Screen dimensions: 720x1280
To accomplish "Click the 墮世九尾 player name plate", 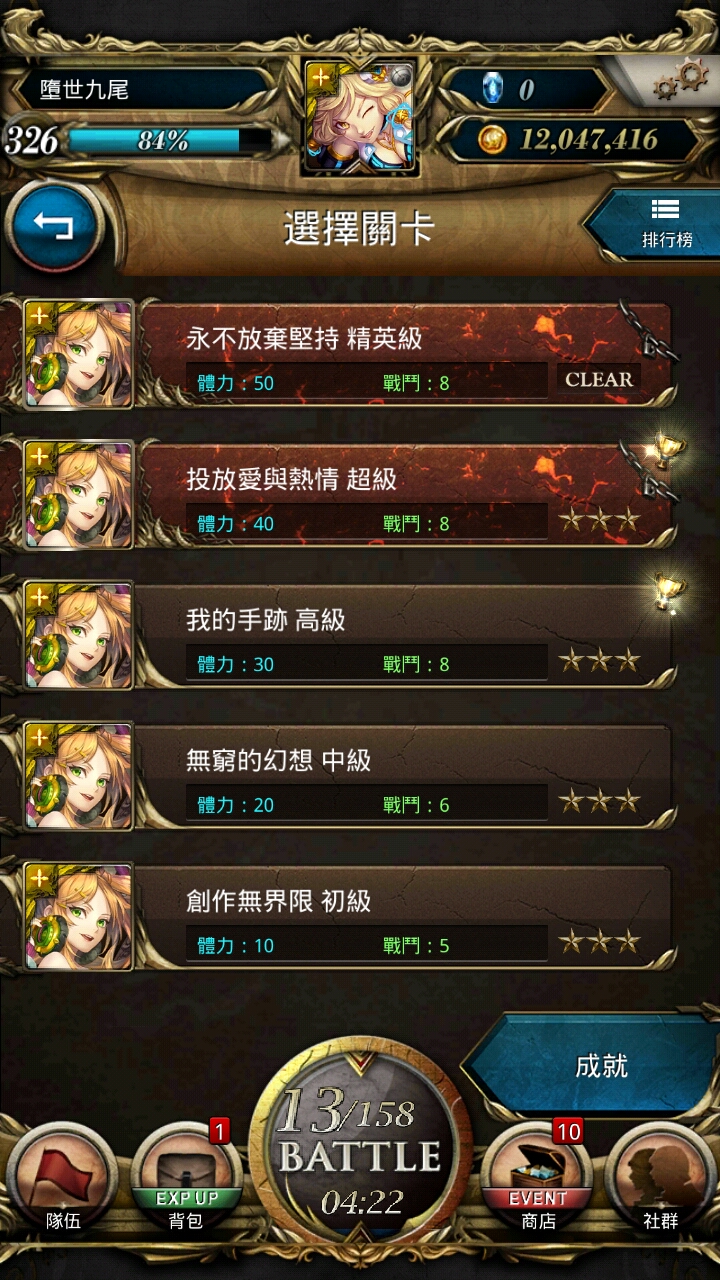I will [140, 89].
